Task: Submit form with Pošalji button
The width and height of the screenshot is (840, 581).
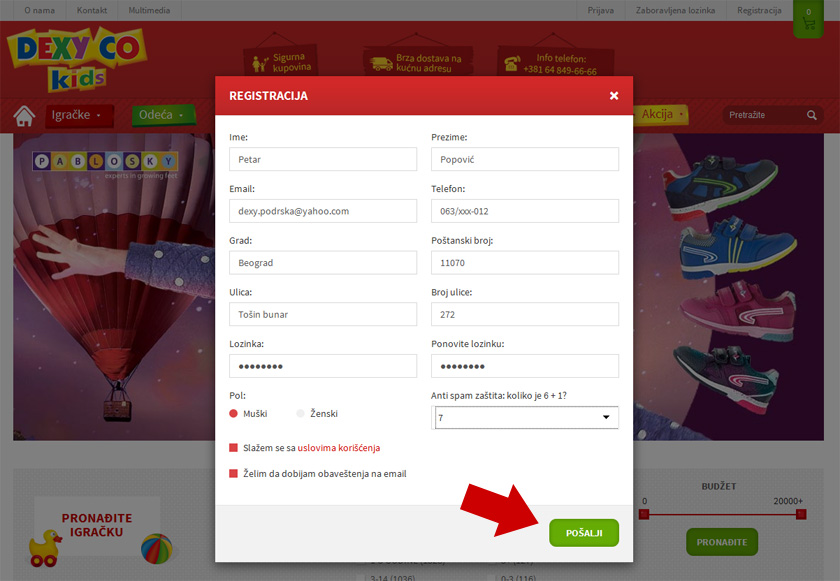Action: coord(584,533)
